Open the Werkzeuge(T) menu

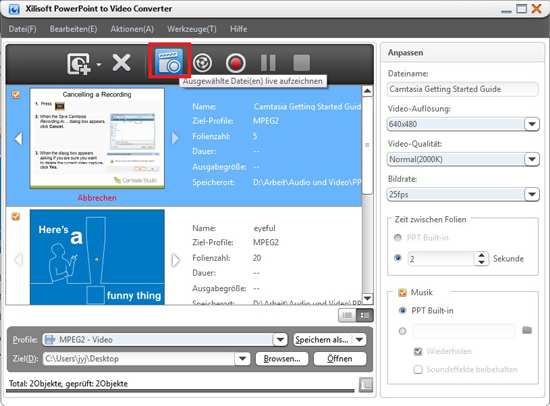pos(192,29)
